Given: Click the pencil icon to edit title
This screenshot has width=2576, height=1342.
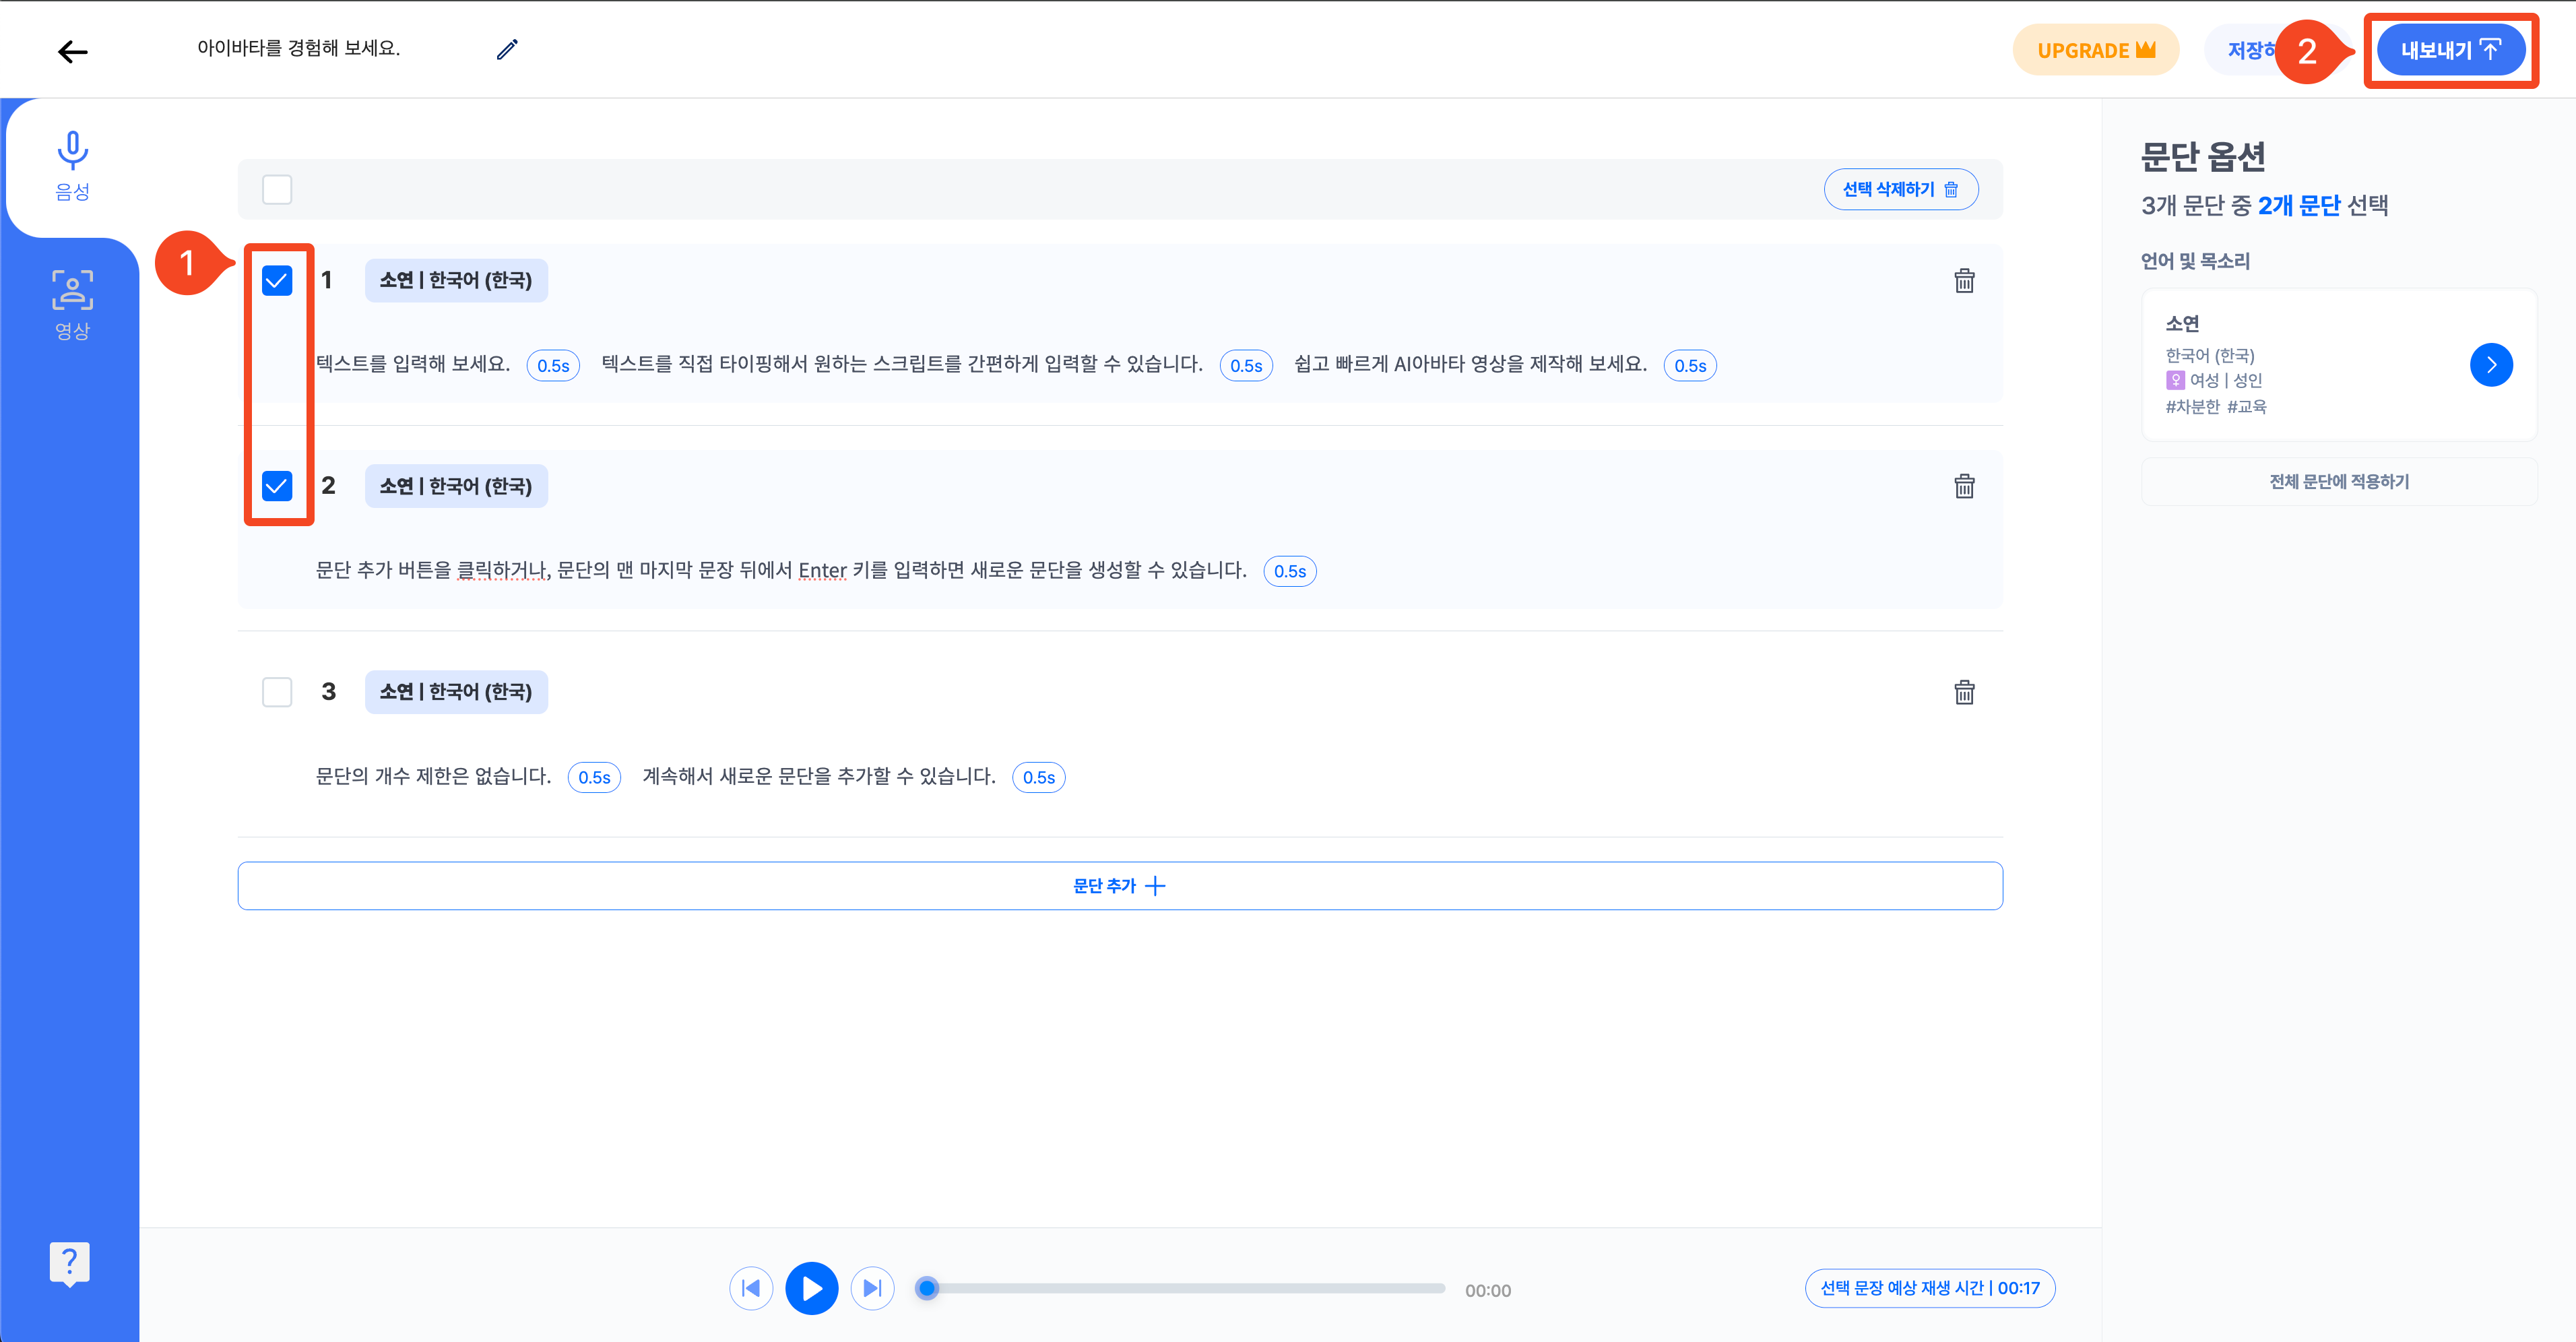Looking at the screenshot, I should coord(507,50).
